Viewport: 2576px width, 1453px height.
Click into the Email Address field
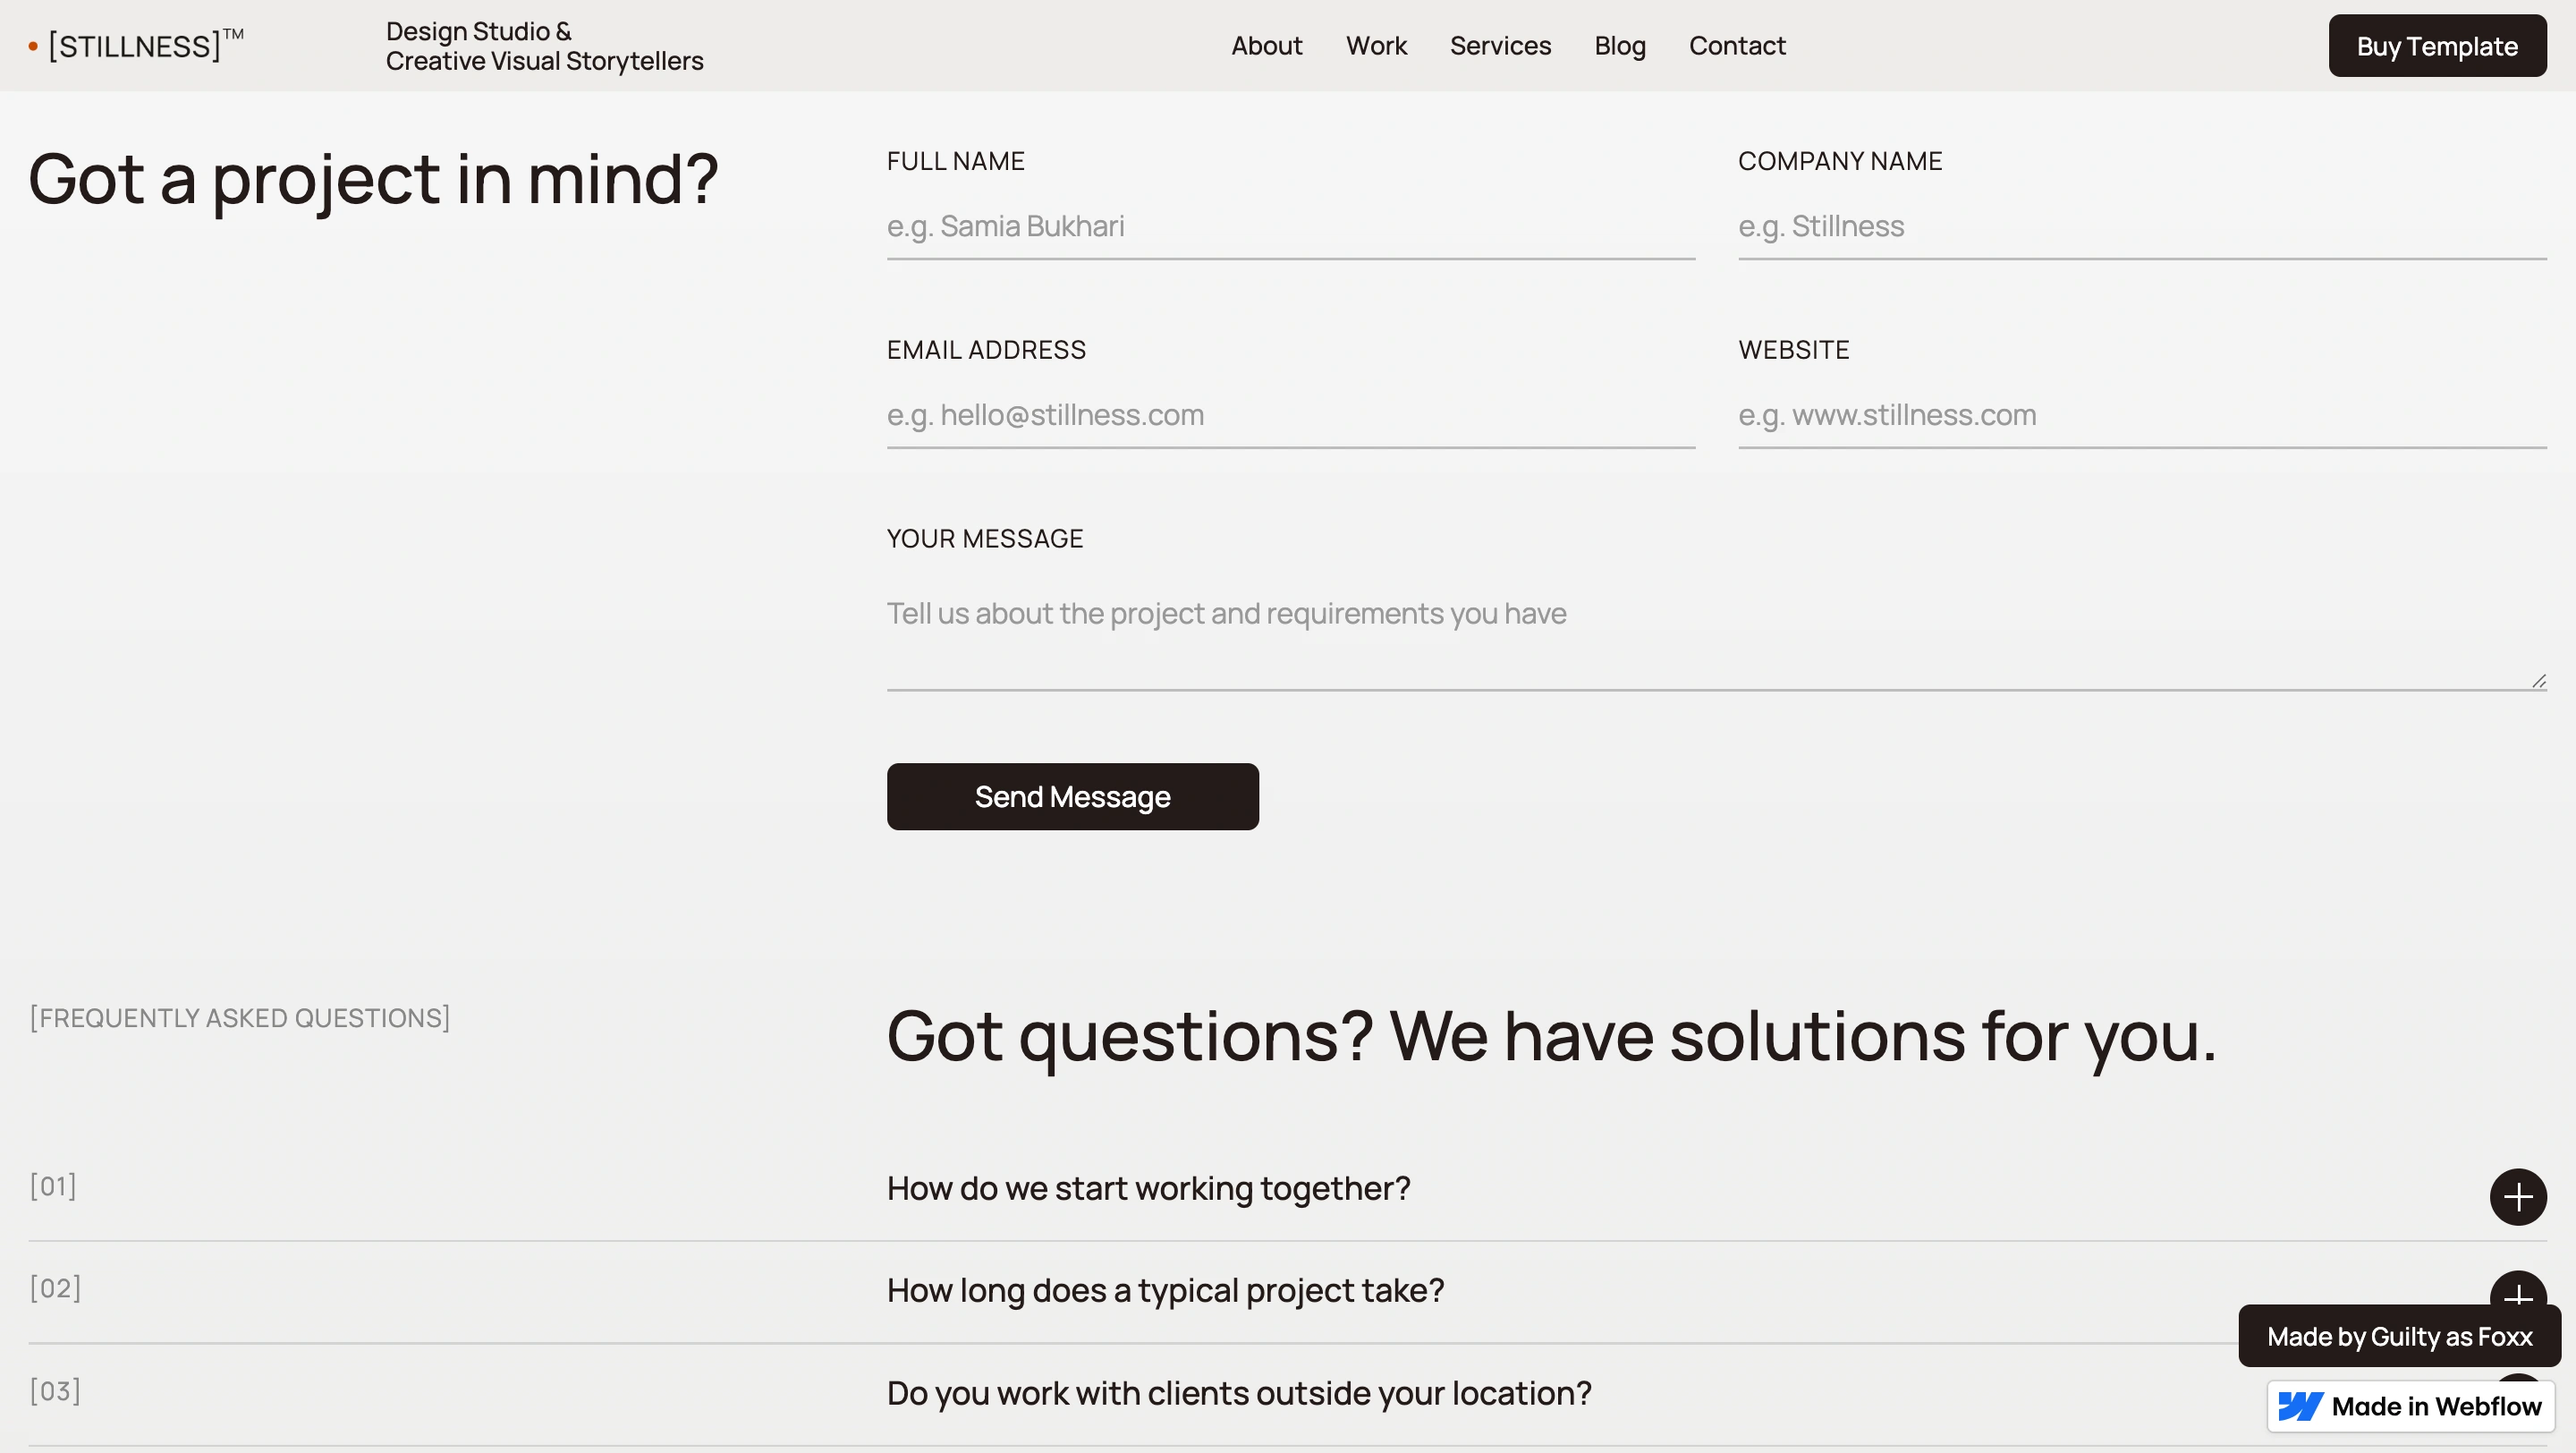click(1290, 415)
